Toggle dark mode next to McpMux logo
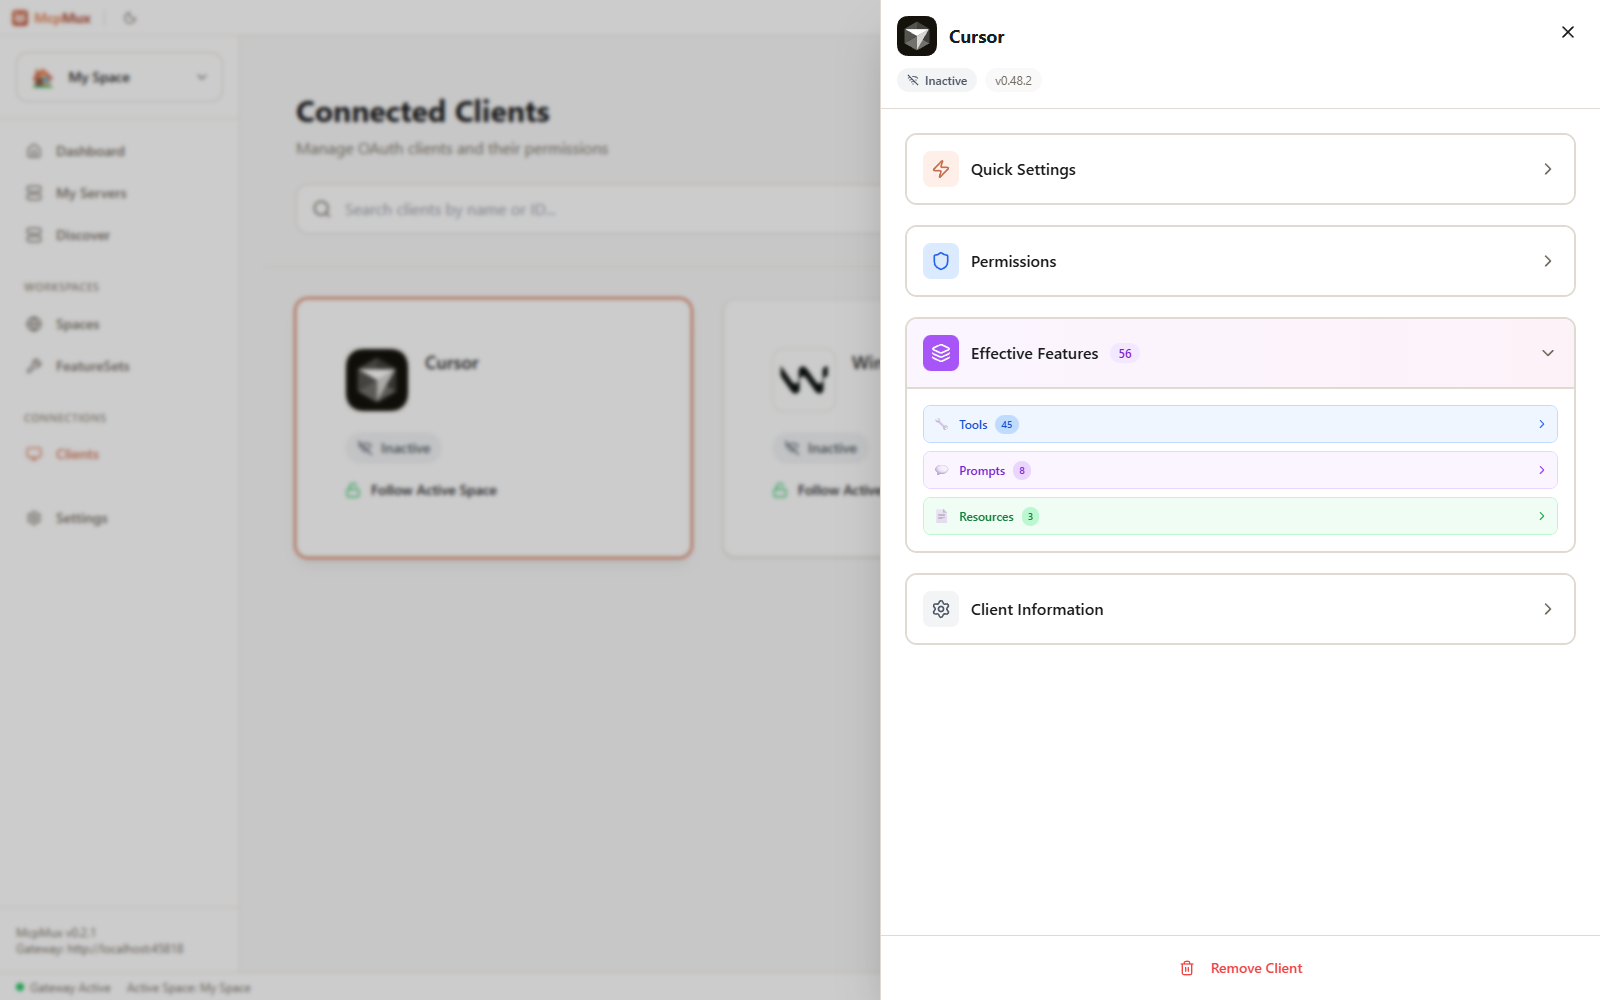Image resolution: width=1600 pixels, height=1000 pixels. click(129, 17)
